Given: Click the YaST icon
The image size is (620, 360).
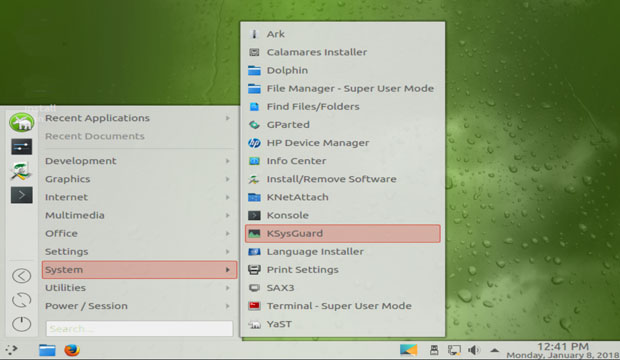Looking at the screenshot, I should tap(254, 324).
